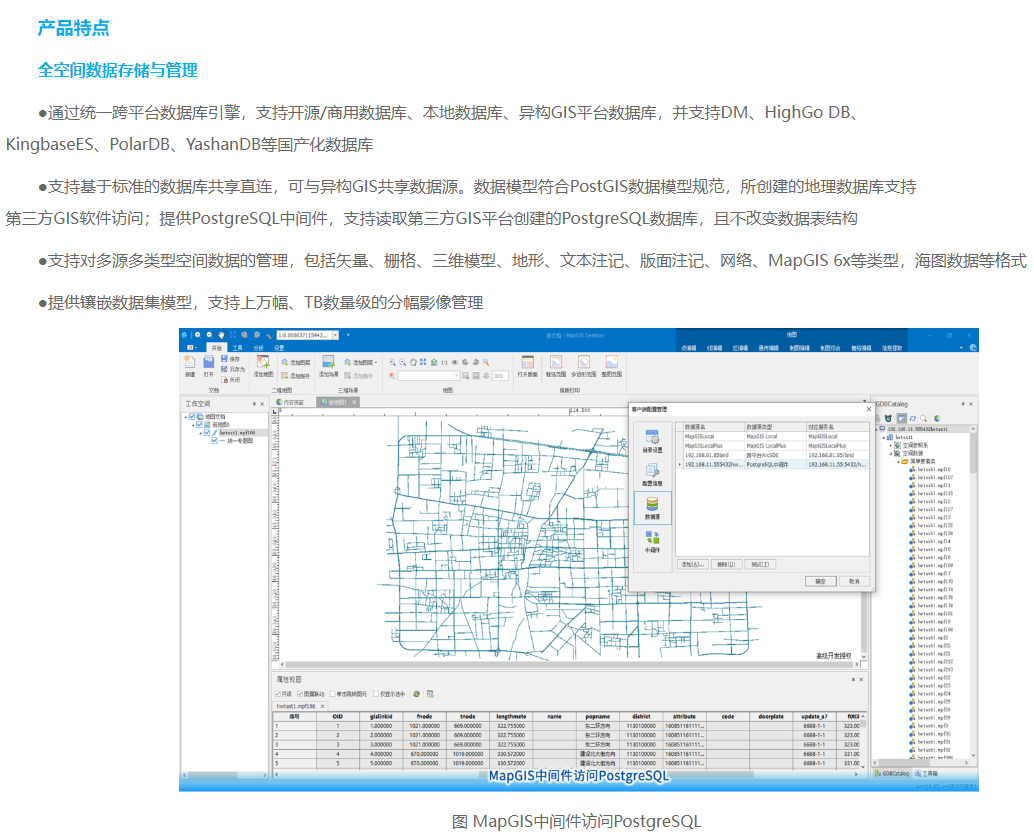Image resolution: width=1034 pixels, height=839 pixels.
Task: Collapse hwtest1 database node in GDBCatalog
Action: [884, 437]
